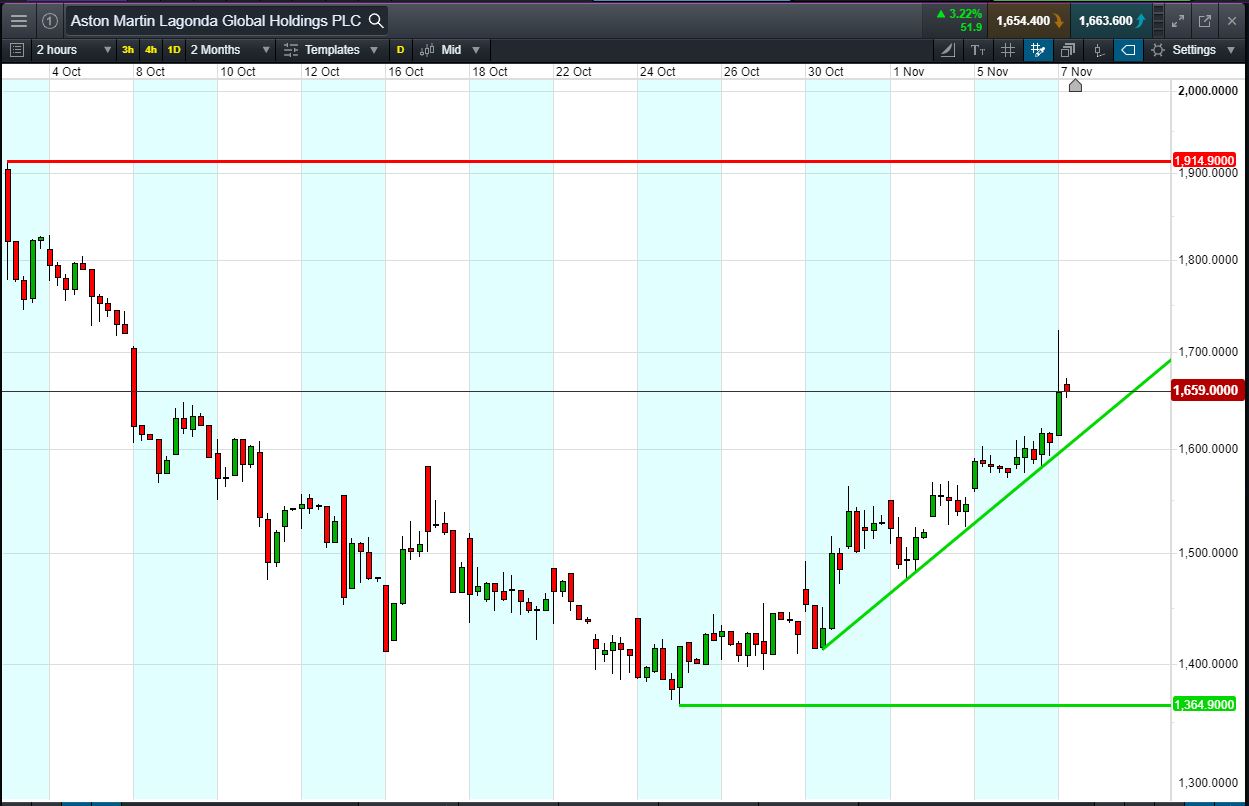Image resolution: width=1249 pixels, height=806 pixels.
Task: Open the hamburger main menu
Action: coord(19,20)
